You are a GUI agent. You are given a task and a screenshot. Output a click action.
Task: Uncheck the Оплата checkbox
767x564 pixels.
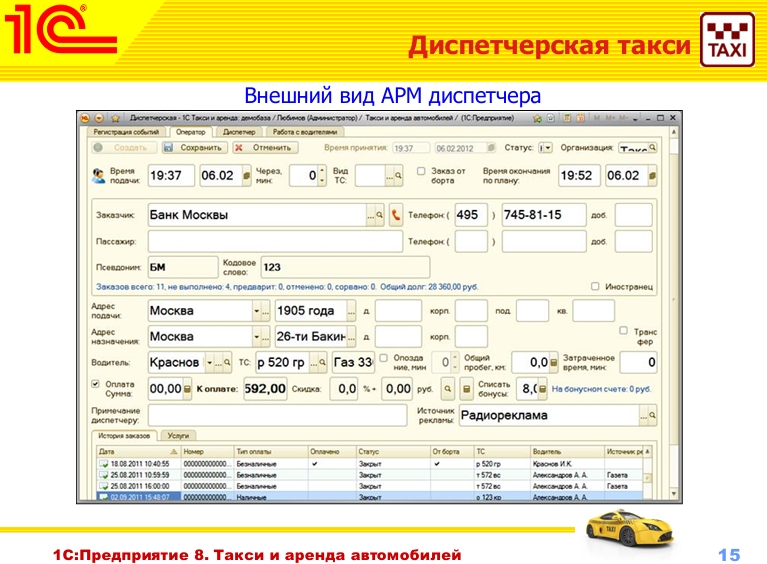96,383
